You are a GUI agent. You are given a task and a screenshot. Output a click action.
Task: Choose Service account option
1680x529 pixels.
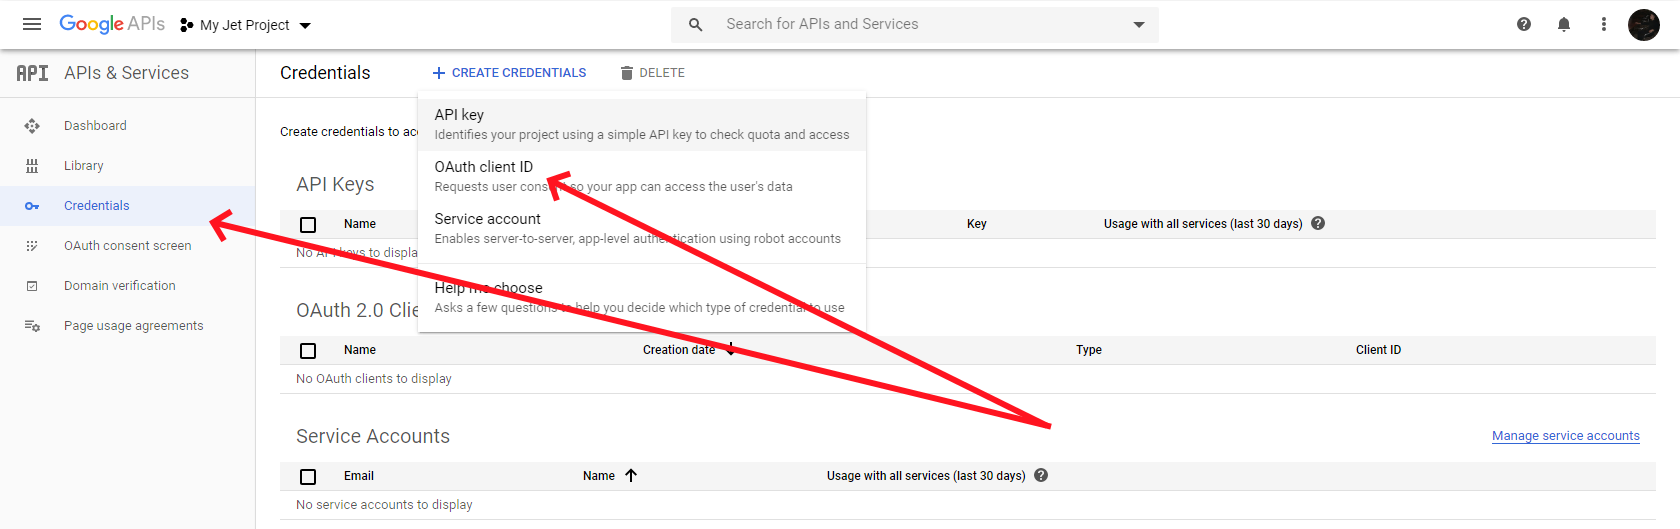point(642,228)
